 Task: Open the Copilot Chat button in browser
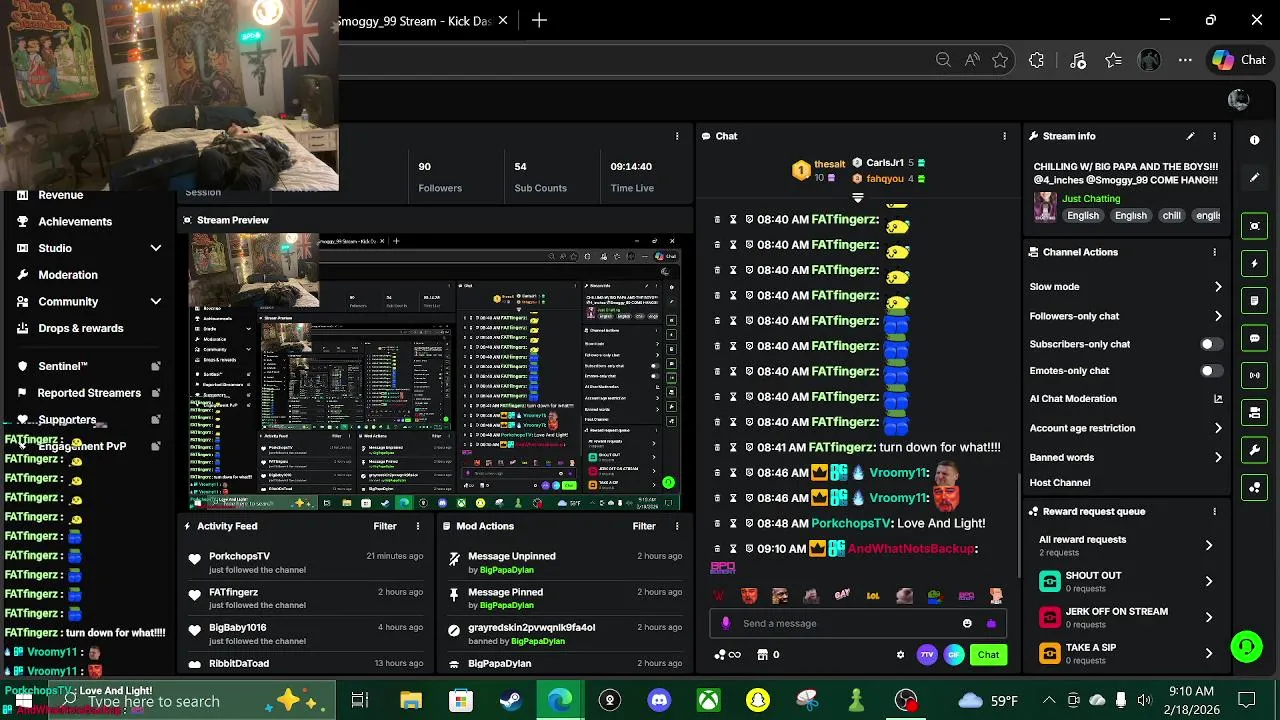(x=1239, y=60)
